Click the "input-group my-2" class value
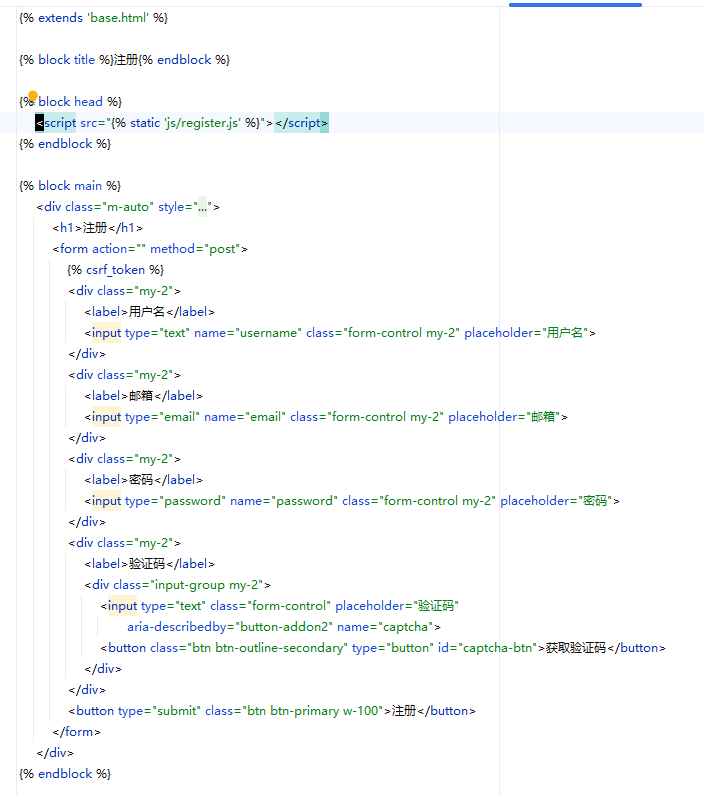This screenshot has height=795, width=704. (x=207, y=585)
